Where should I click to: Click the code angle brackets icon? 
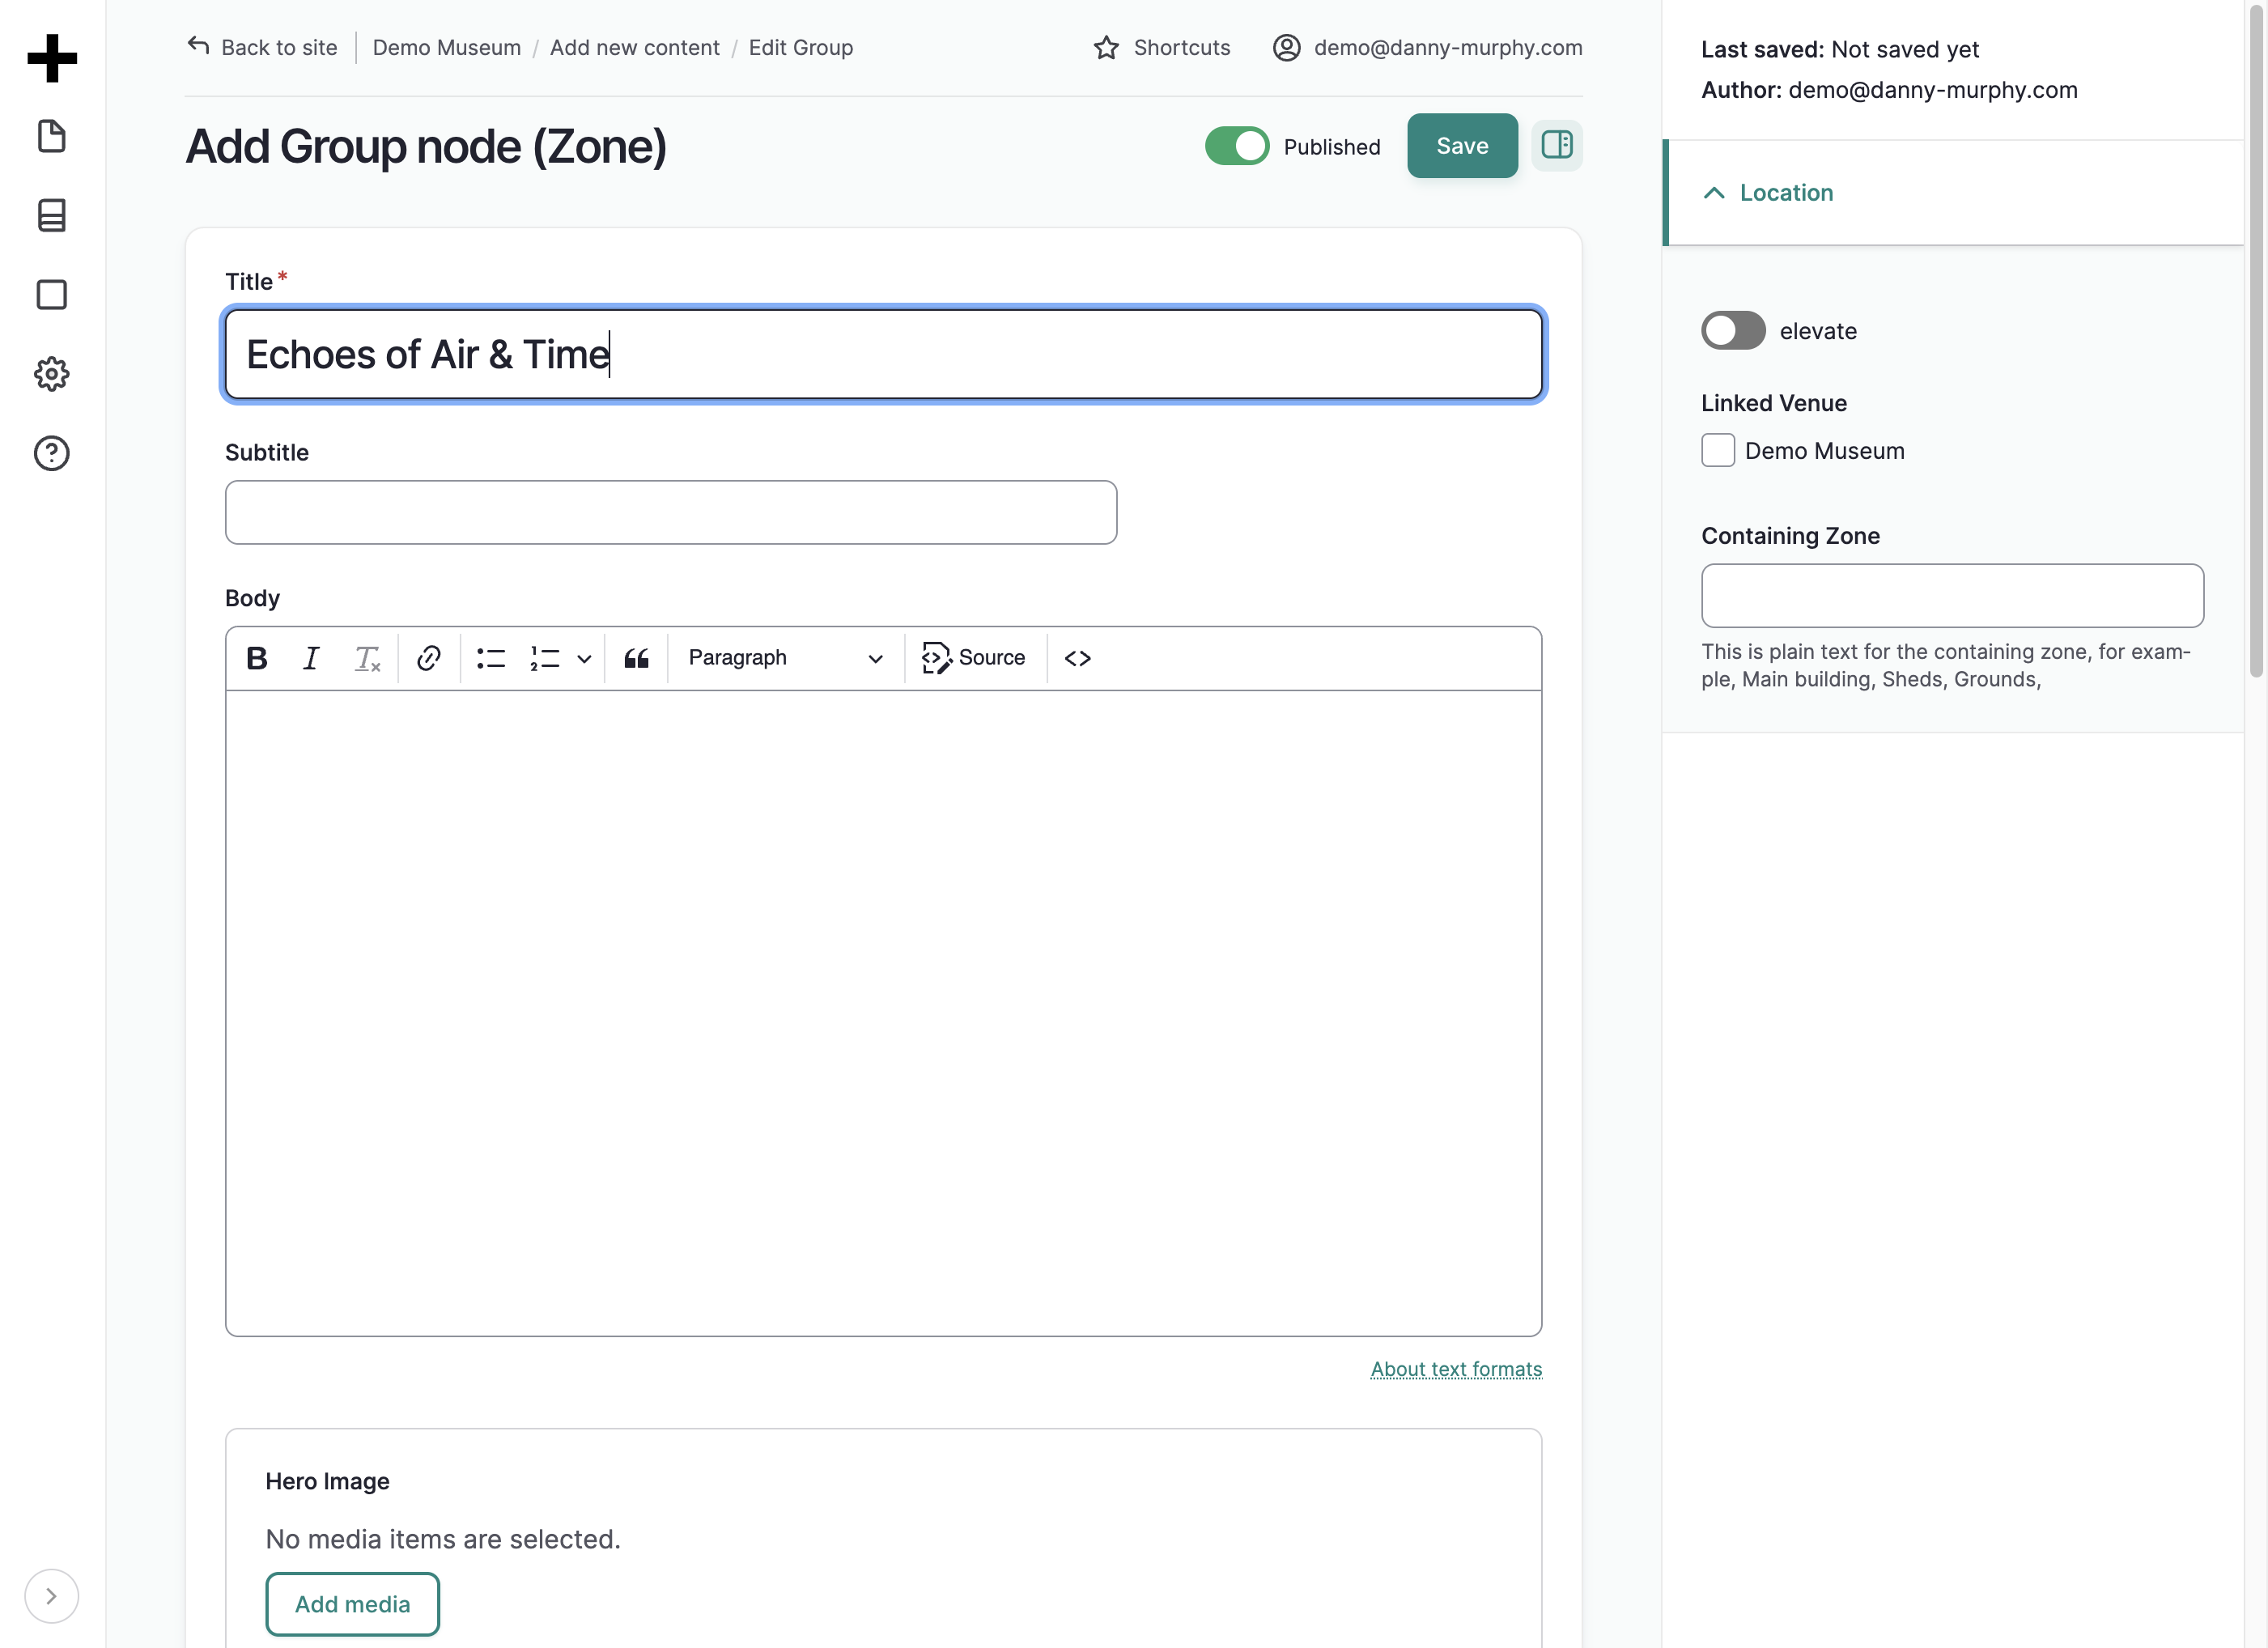pos(1078,658)
